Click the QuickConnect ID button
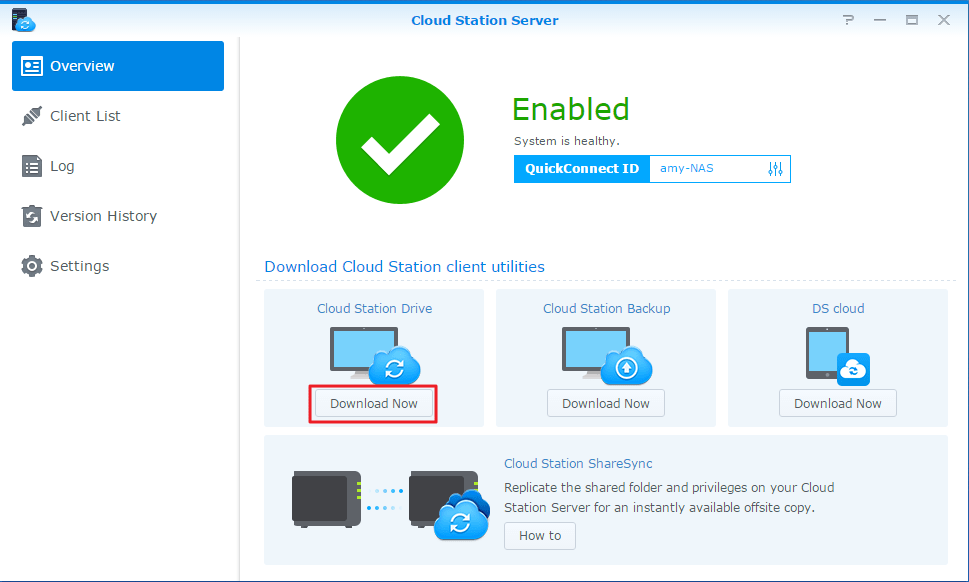The height and width of the screenshot is (582, 969). tap(581, 168)
